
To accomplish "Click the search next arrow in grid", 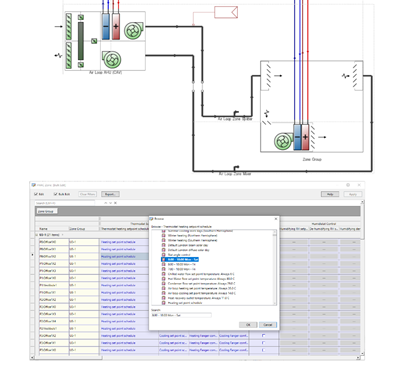I will click(x=110, y=203).
